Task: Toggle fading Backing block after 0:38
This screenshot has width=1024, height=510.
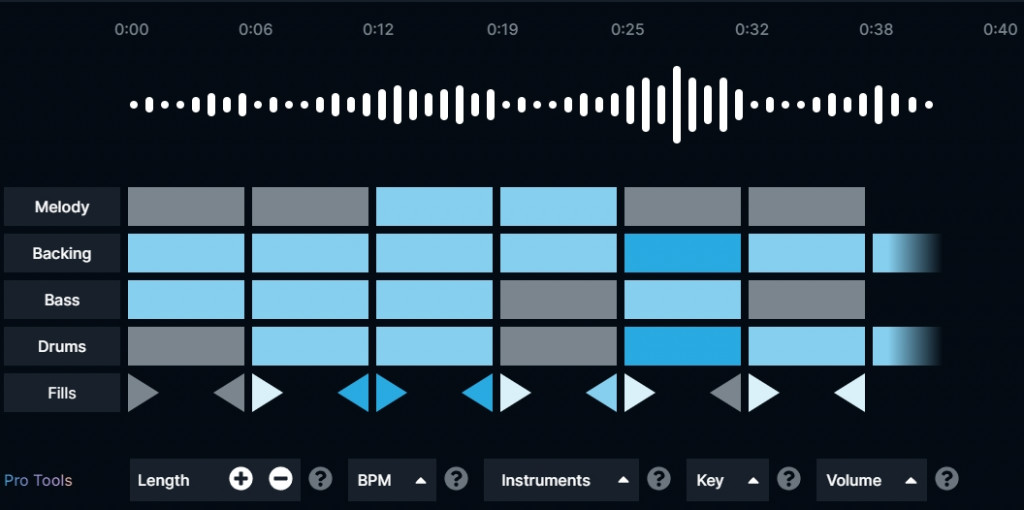Action: (906, 253)
